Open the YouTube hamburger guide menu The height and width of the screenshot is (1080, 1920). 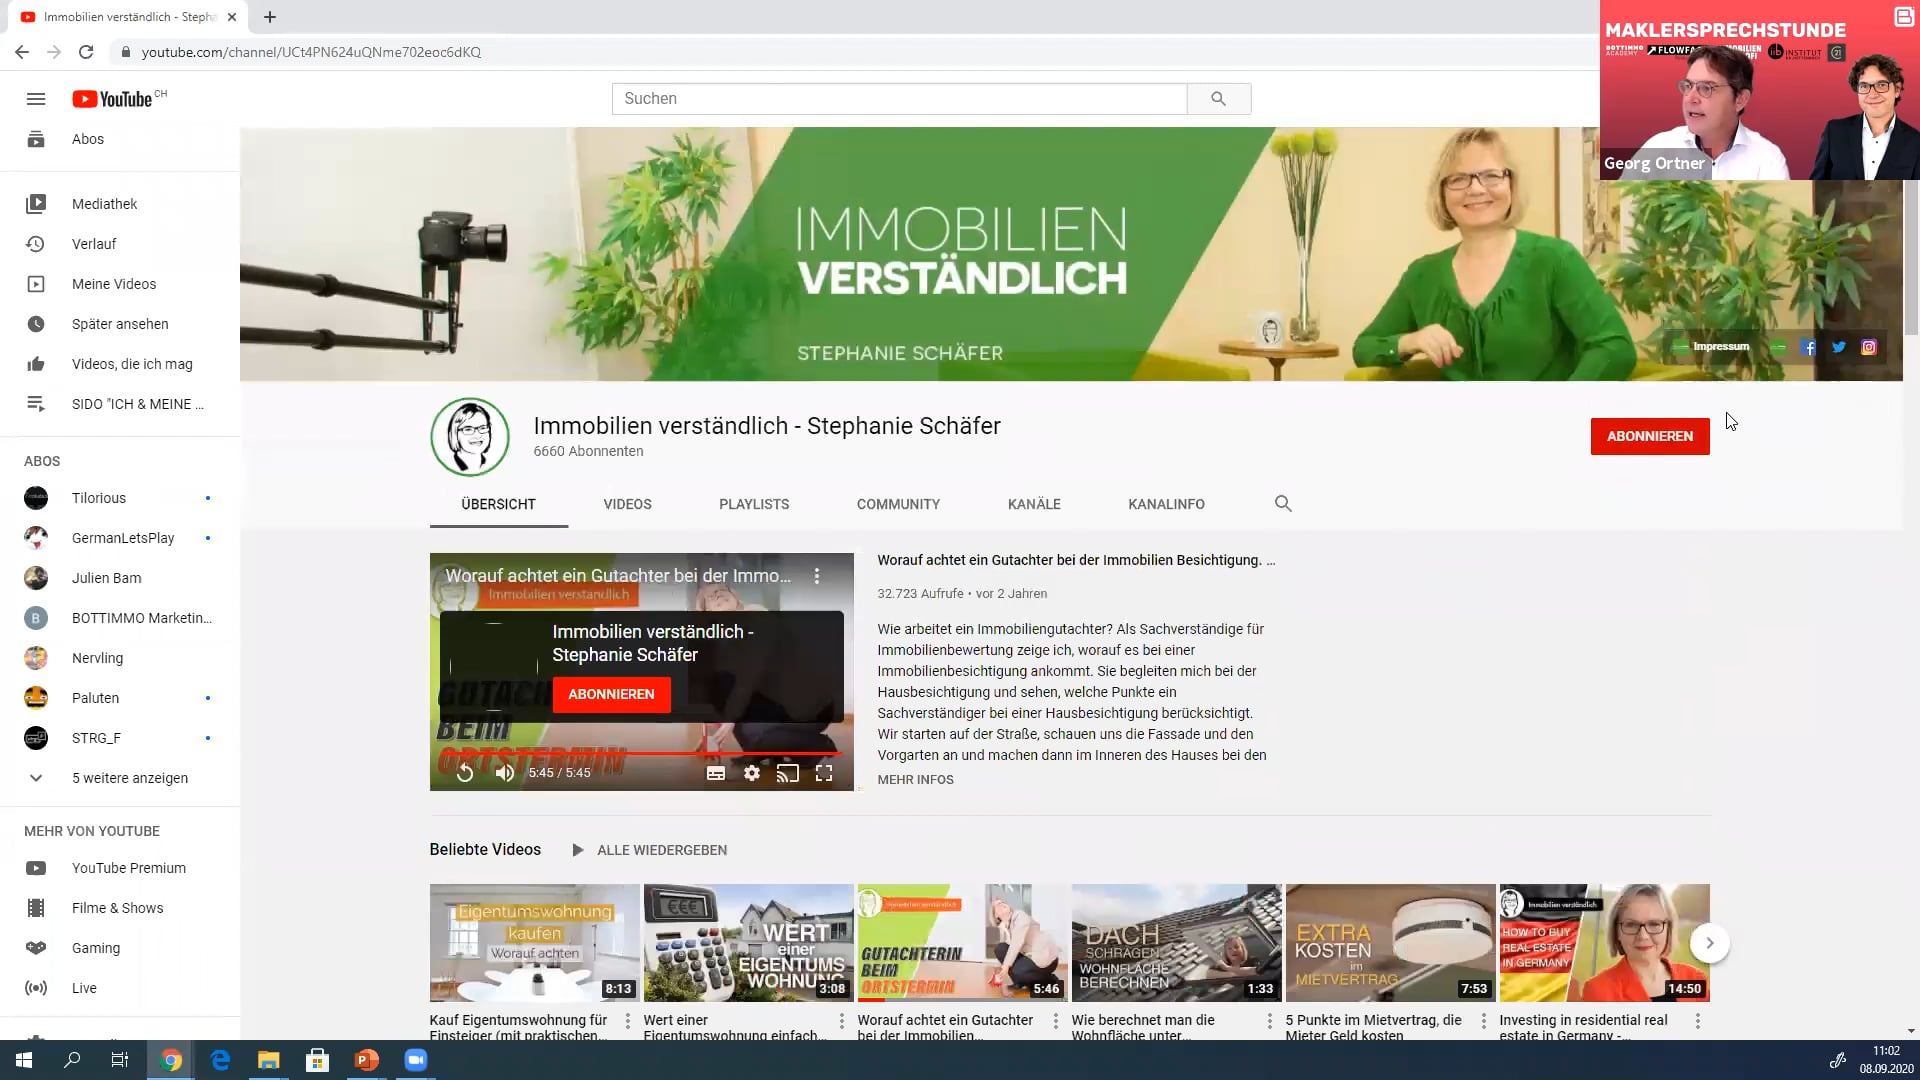(x=36, y=99)
